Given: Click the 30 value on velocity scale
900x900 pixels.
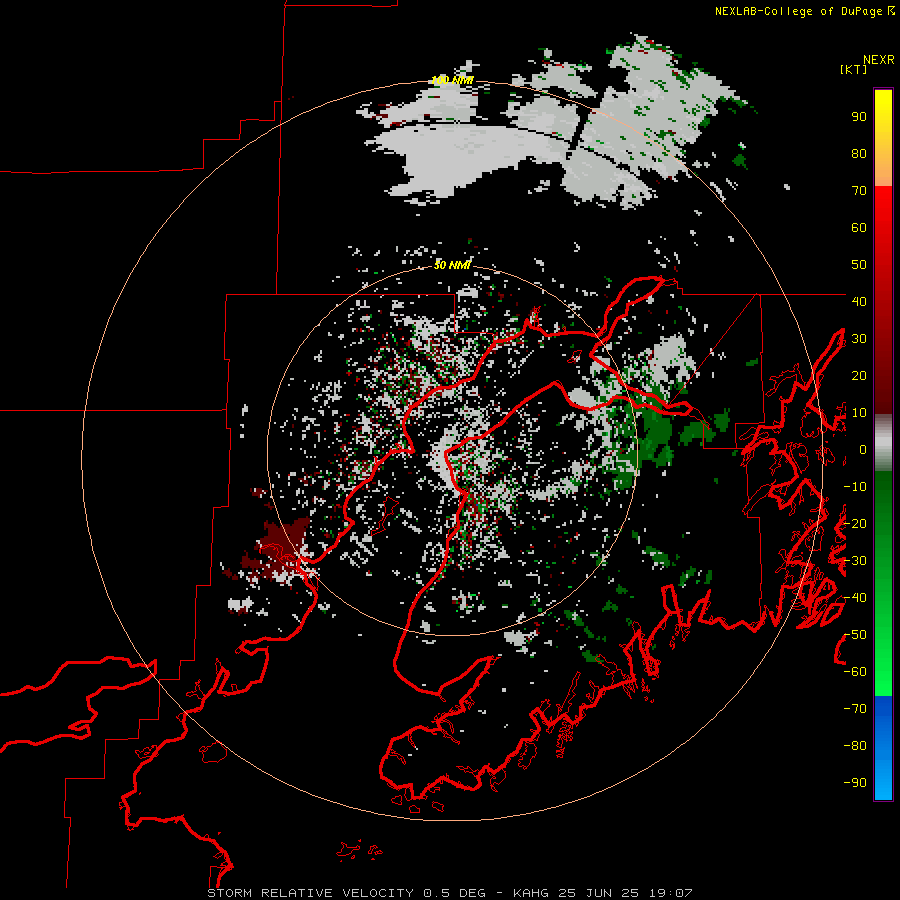Looking at the screenshot, I should point(859,339).
